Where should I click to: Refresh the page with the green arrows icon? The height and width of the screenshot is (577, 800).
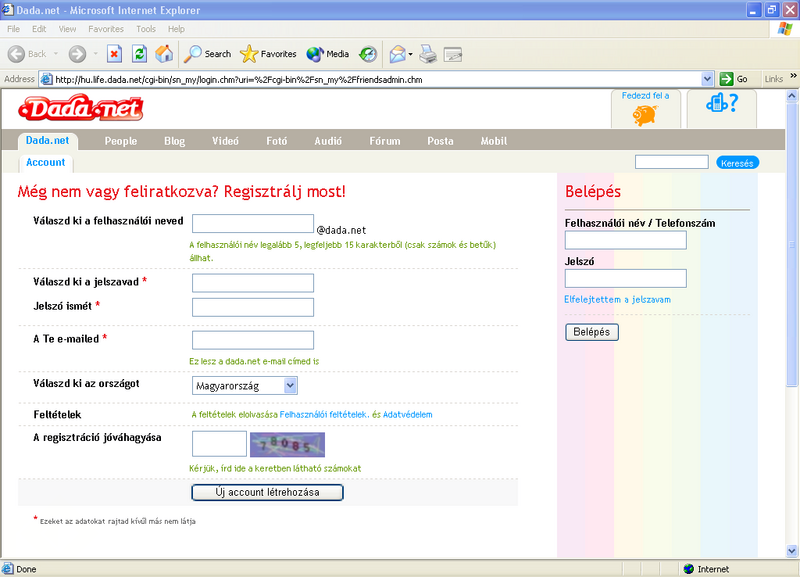click(139, 54)
